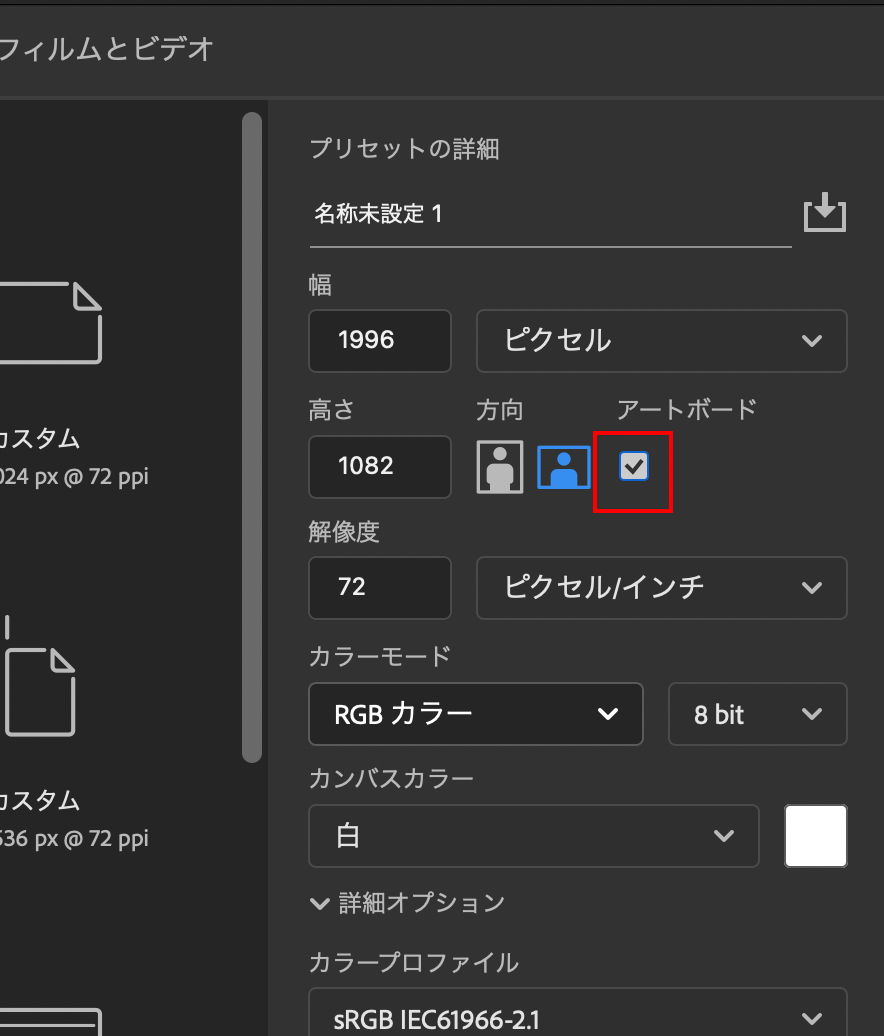Click the height field showing 1082
The width and height of the screenshot is (884, 1036).
coord(379,466)
